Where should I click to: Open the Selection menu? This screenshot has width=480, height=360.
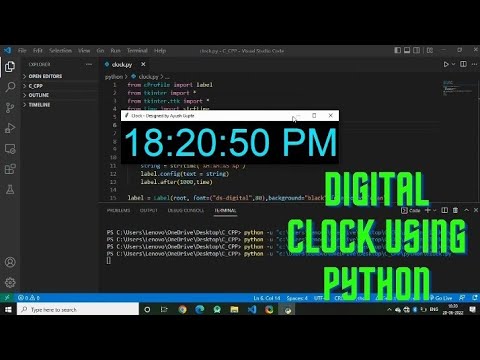(60, 51)
